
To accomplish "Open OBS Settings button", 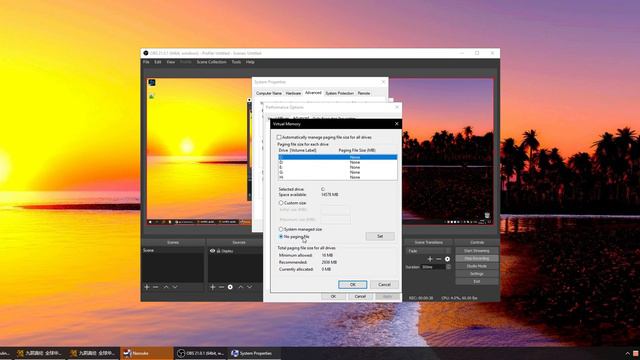I will tap(477, 274).
